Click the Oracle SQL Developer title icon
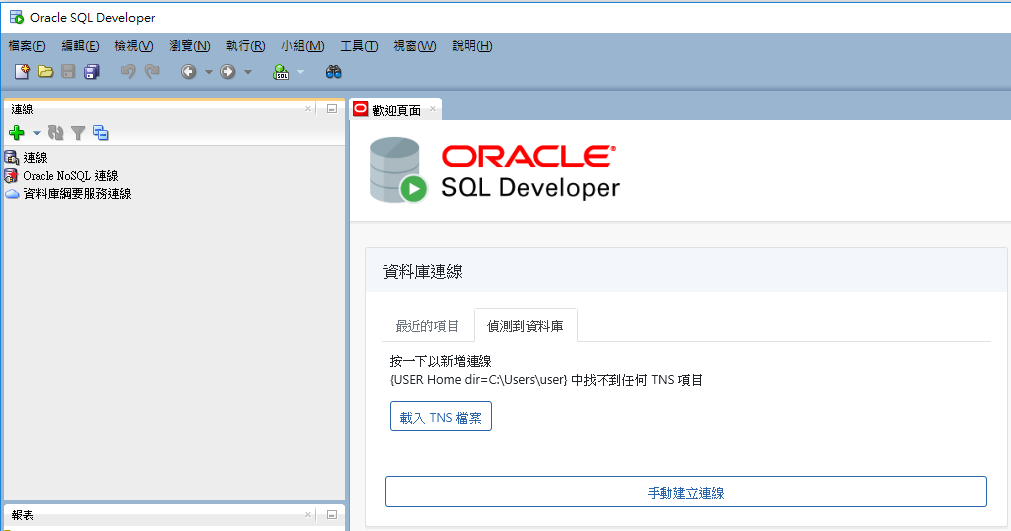 [x=17, y=17]
